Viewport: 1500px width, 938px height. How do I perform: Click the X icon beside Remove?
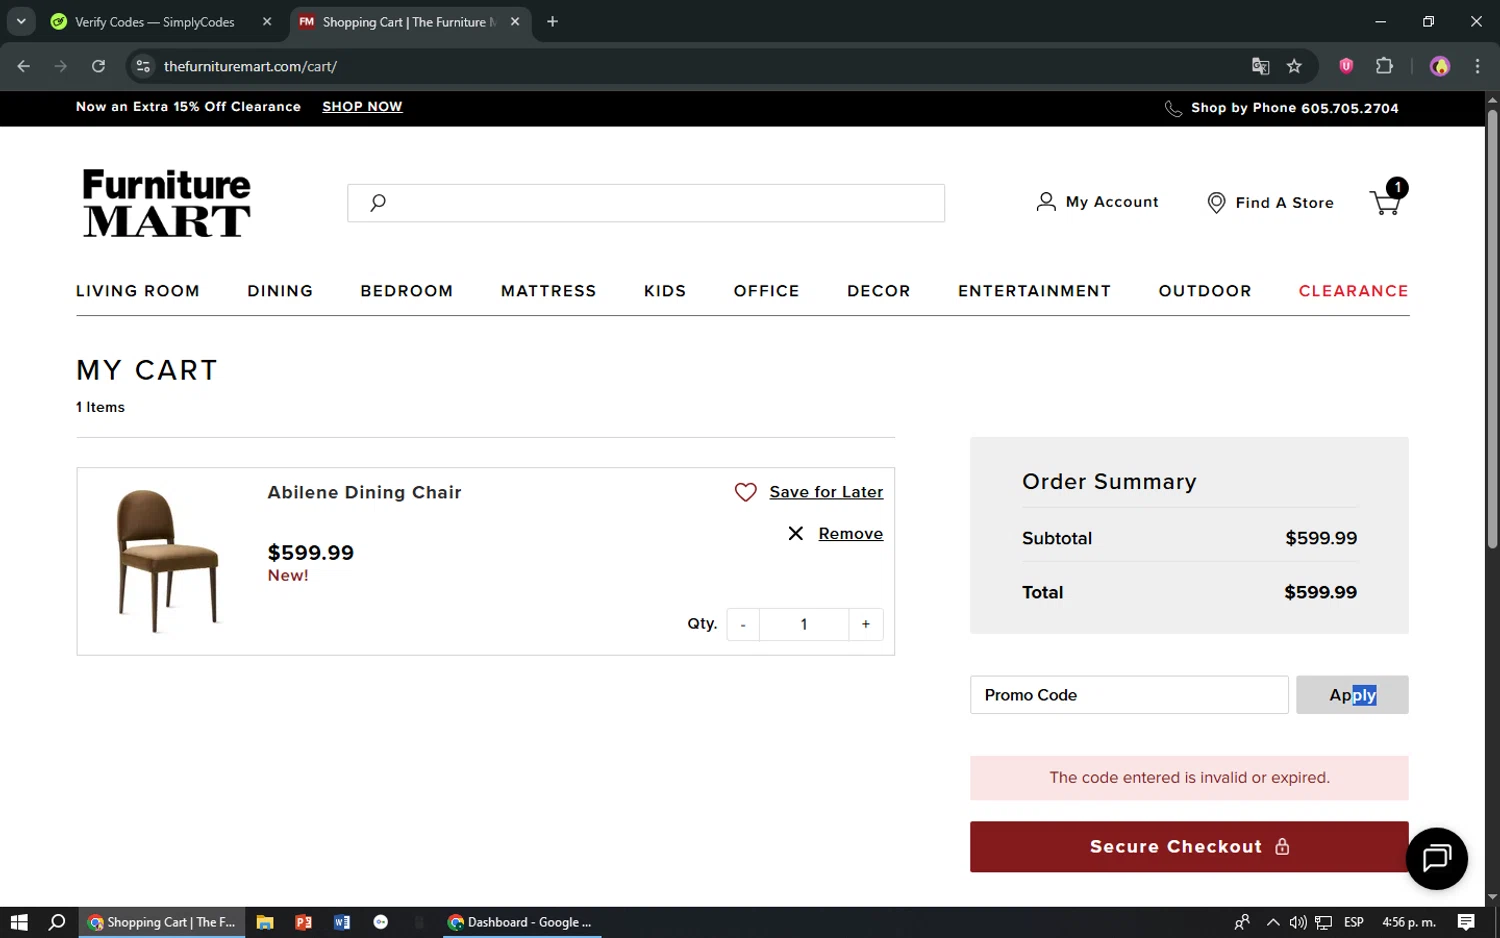pyautogui.click(x=795, y=534)
